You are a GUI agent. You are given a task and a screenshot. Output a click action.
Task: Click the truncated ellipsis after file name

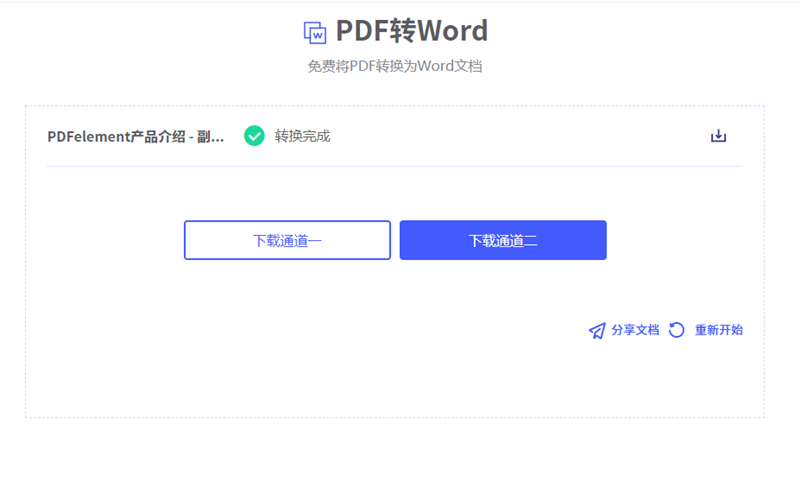219,137
